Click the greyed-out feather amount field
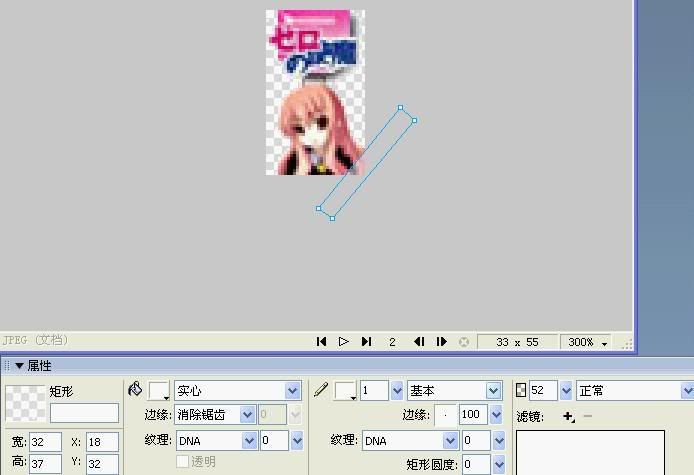Viewport: 694px width, 475px height. (272, 415)
